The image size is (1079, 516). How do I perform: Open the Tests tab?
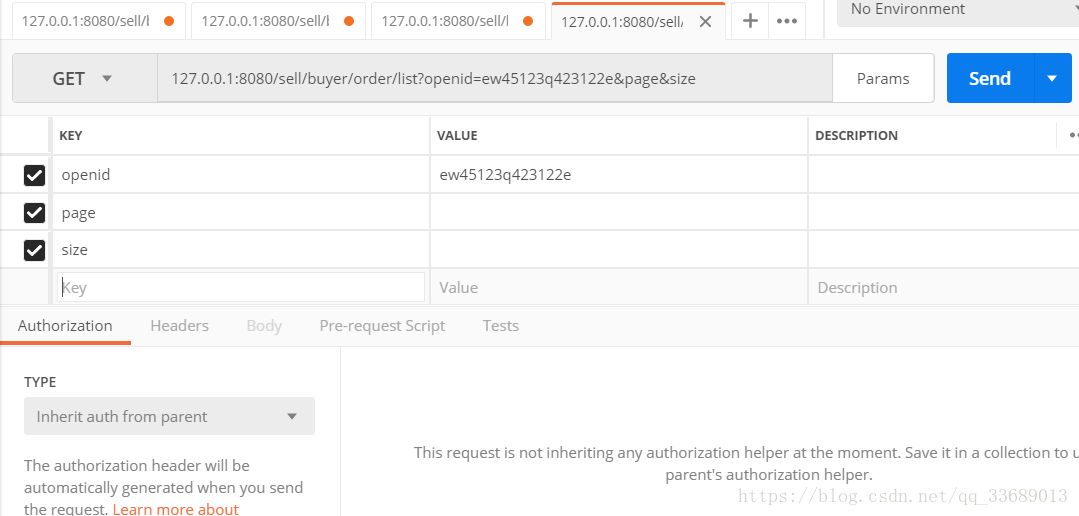tap(500, 325)
